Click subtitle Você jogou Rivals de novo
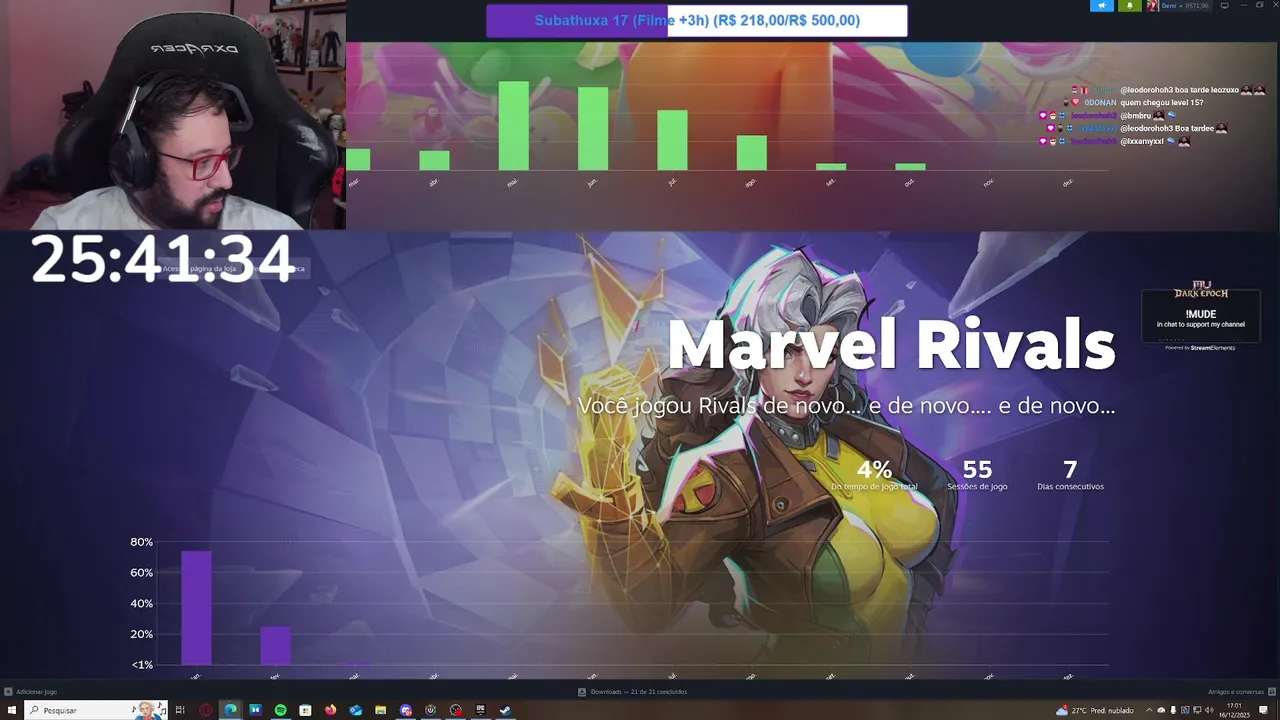The width and height of the screenshot is (1280, 720). point(846,406)
